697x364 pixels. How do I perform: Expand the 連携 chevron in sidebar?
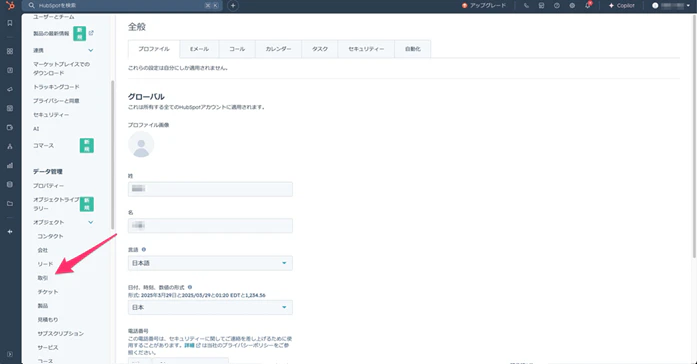coord(91,50)
